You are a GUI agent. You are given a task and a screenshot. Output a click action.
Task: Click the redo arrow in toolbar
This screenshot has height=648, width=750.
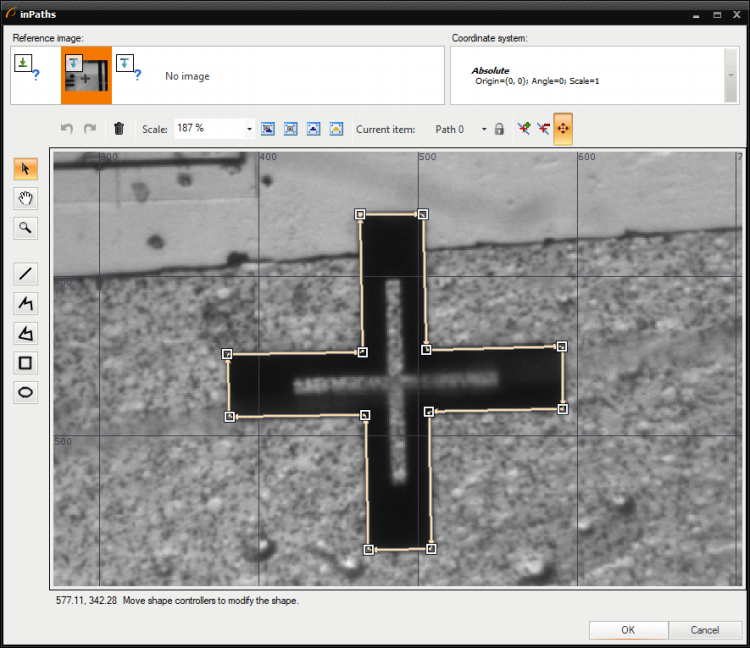tap(90, 129)
